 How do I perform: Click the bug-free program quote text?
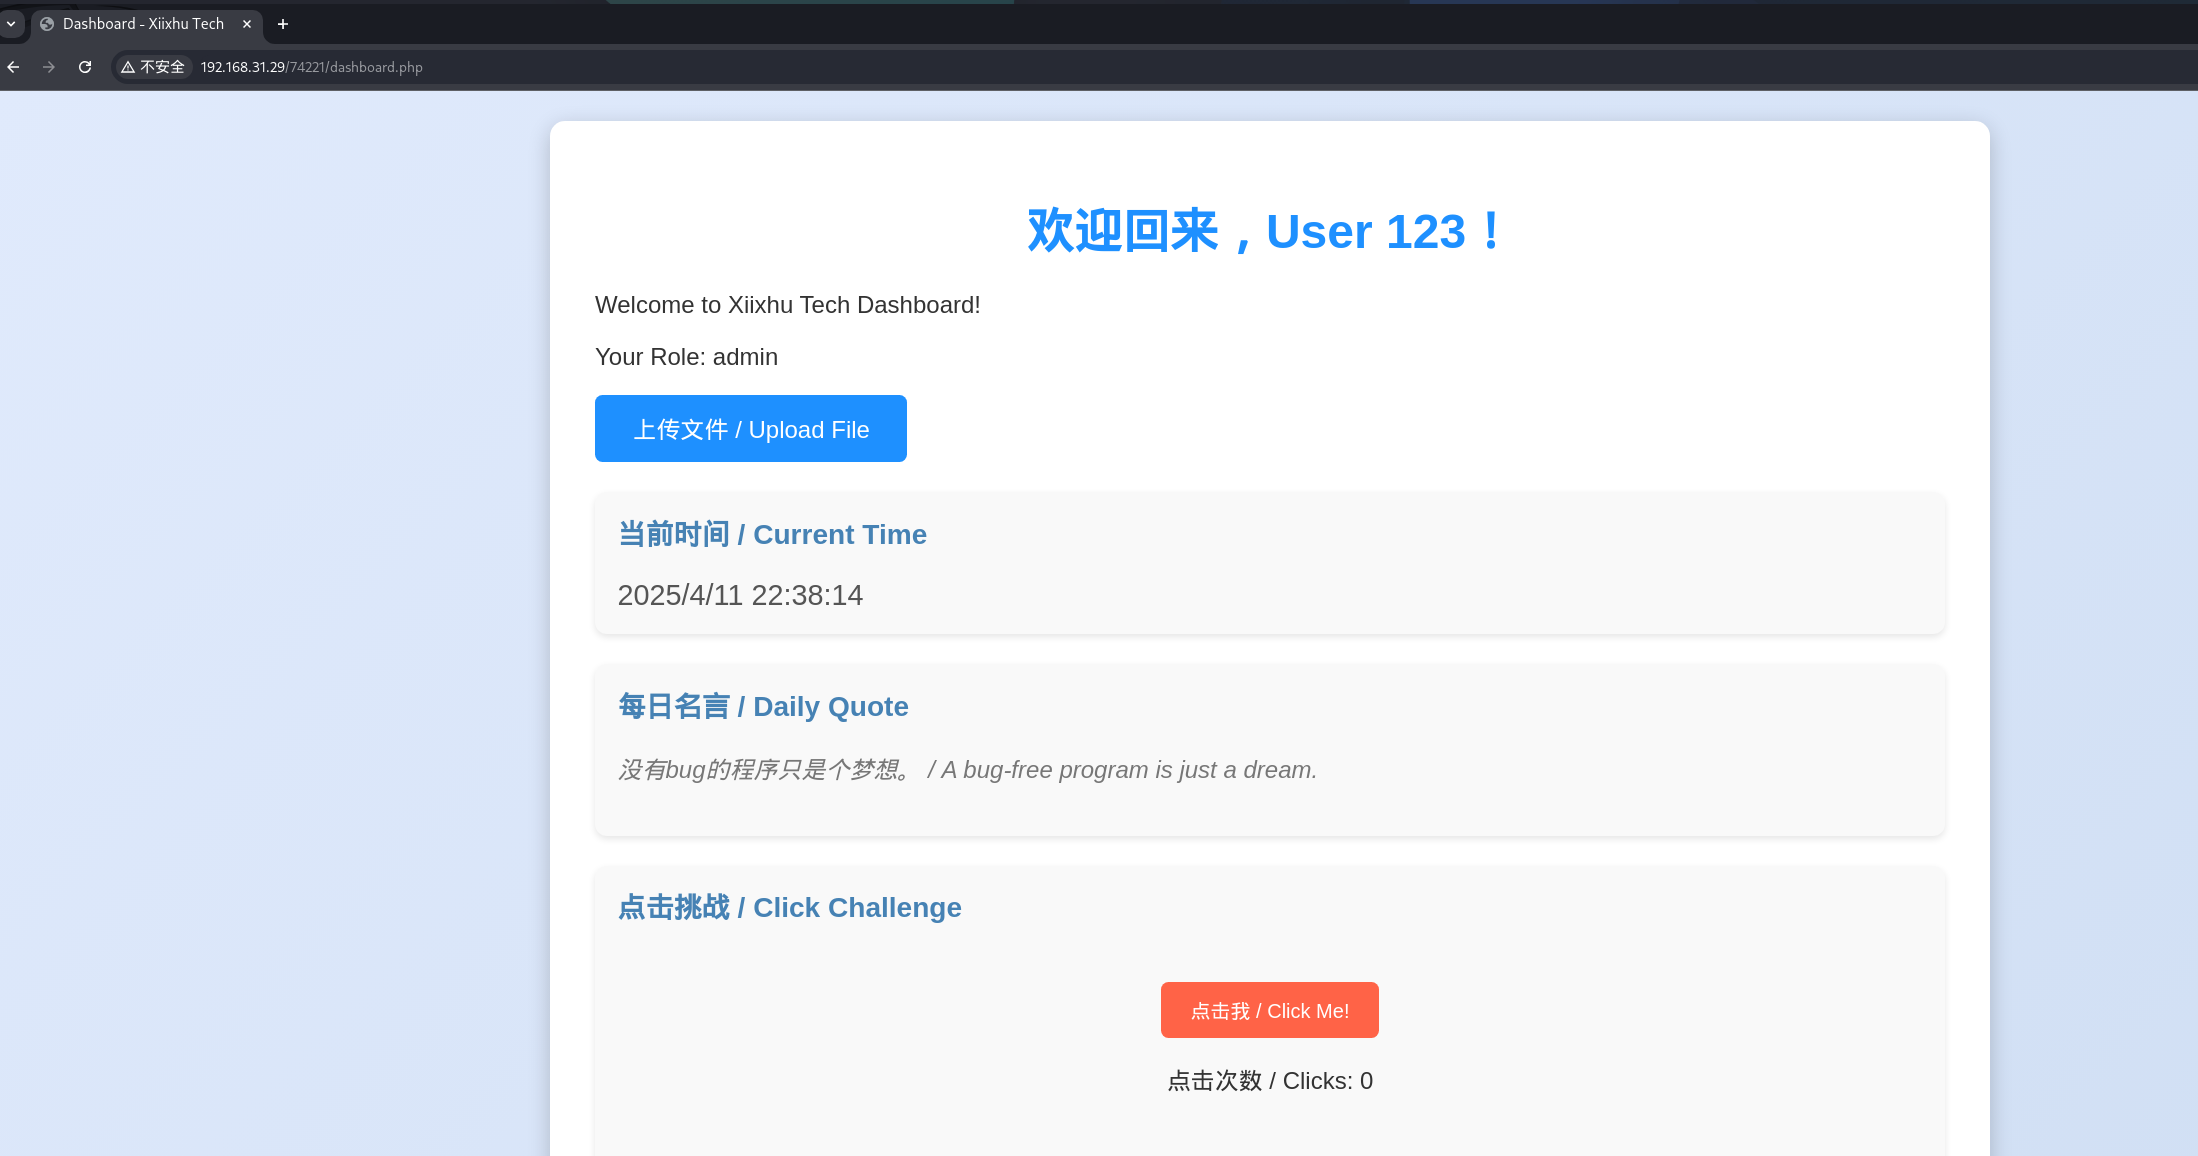967,770
